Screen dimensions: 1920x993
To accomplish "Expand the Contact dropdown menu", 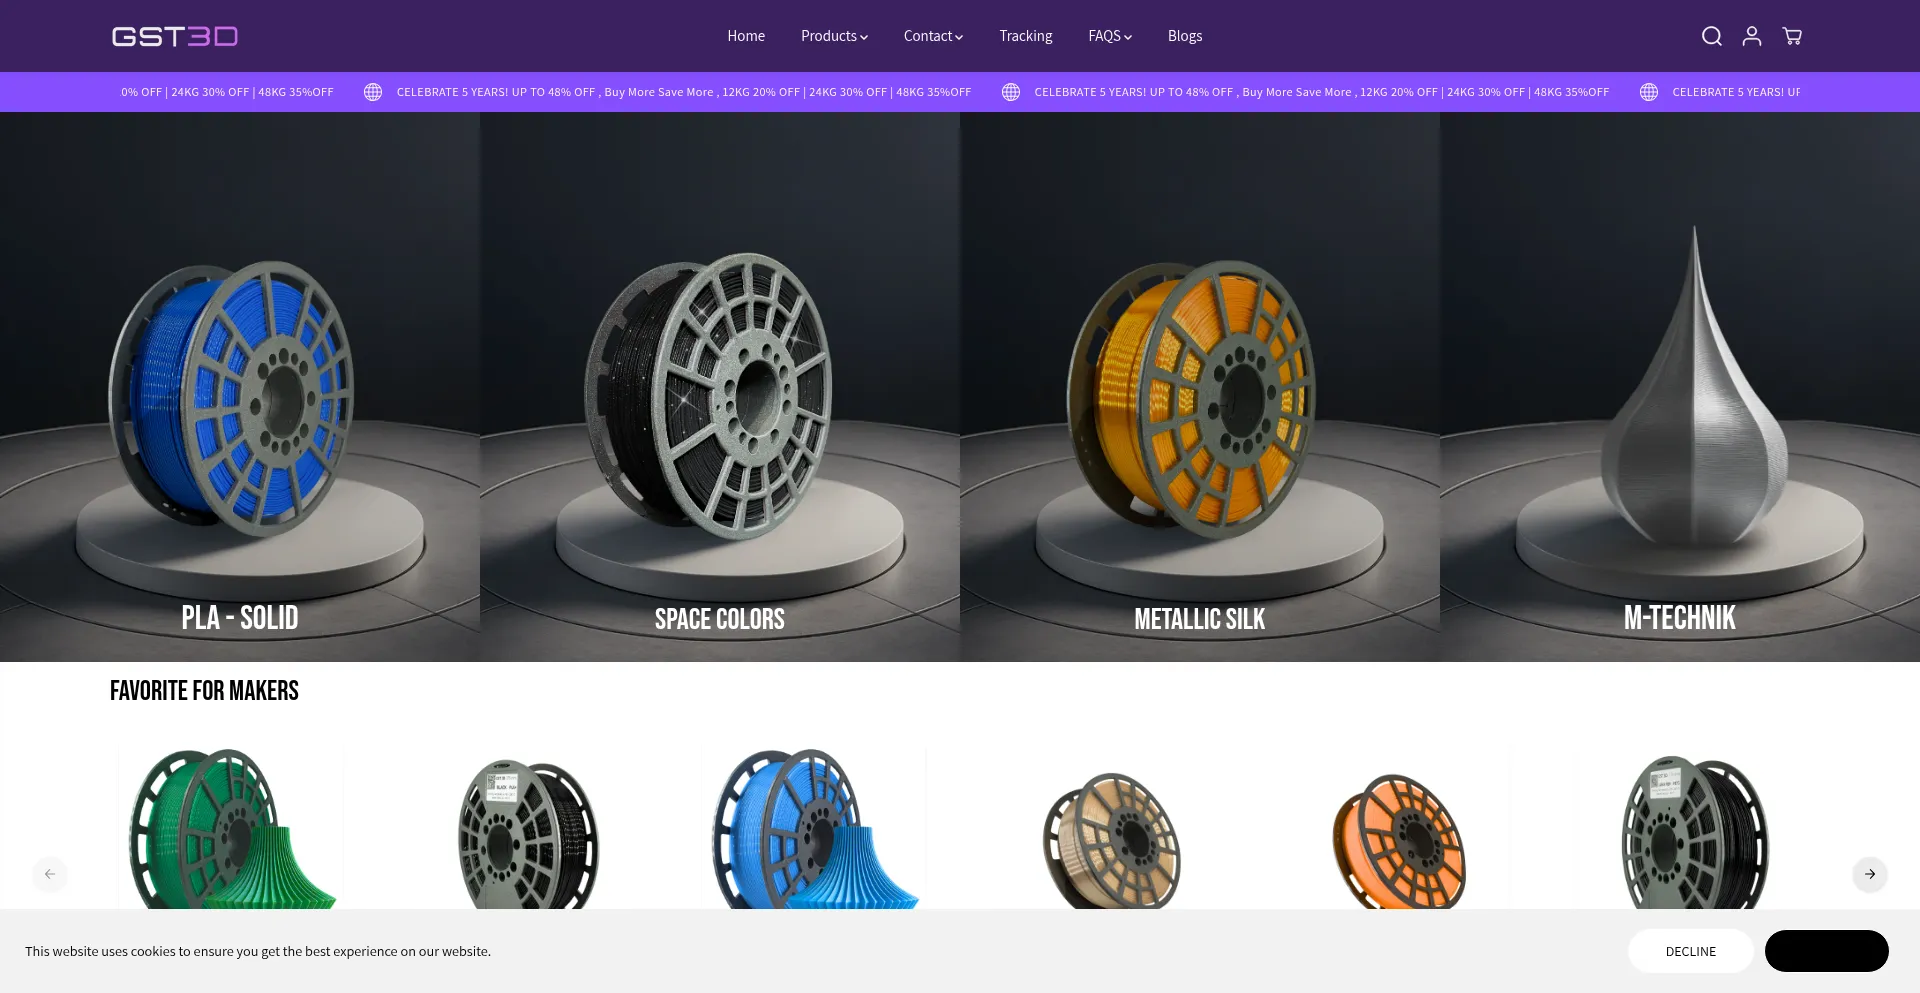I will tap(933, 36).
